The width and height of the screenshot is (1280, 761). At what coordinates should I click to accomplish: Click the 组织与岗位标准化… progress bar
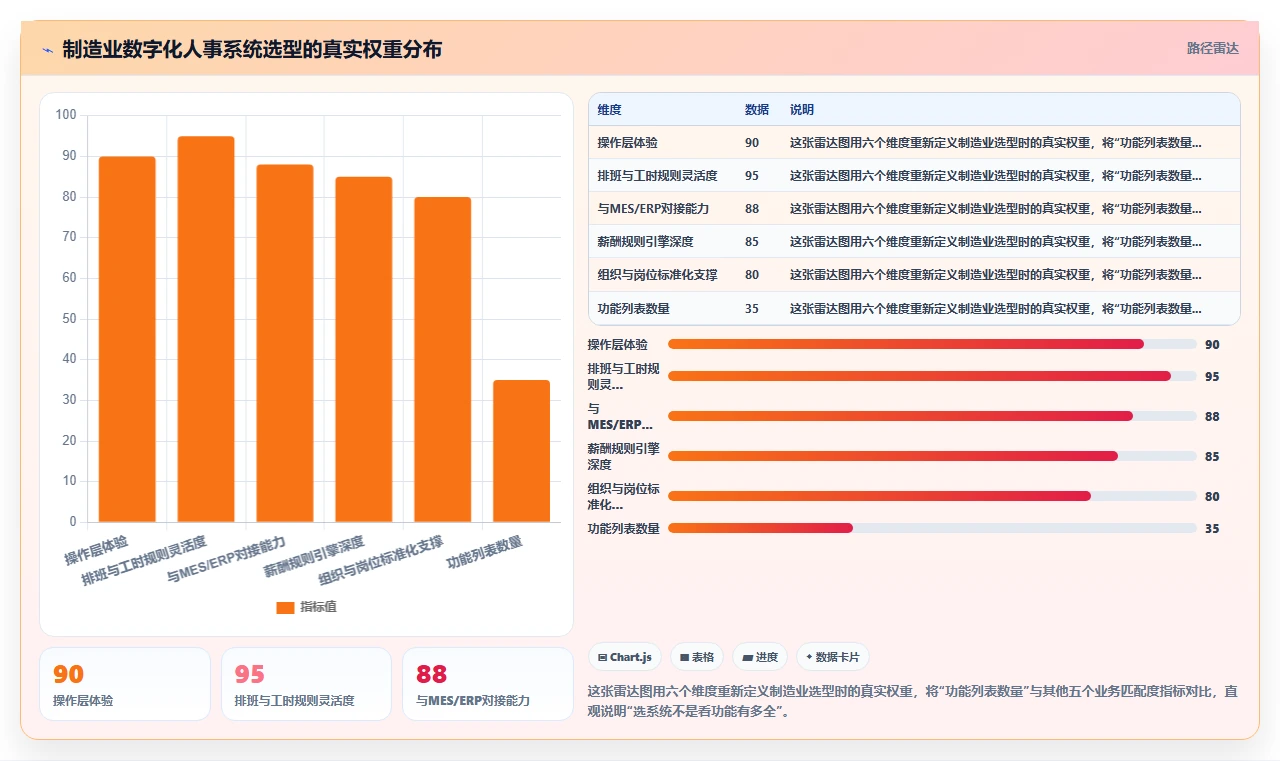pyautogui.click(x=932, y=496)
